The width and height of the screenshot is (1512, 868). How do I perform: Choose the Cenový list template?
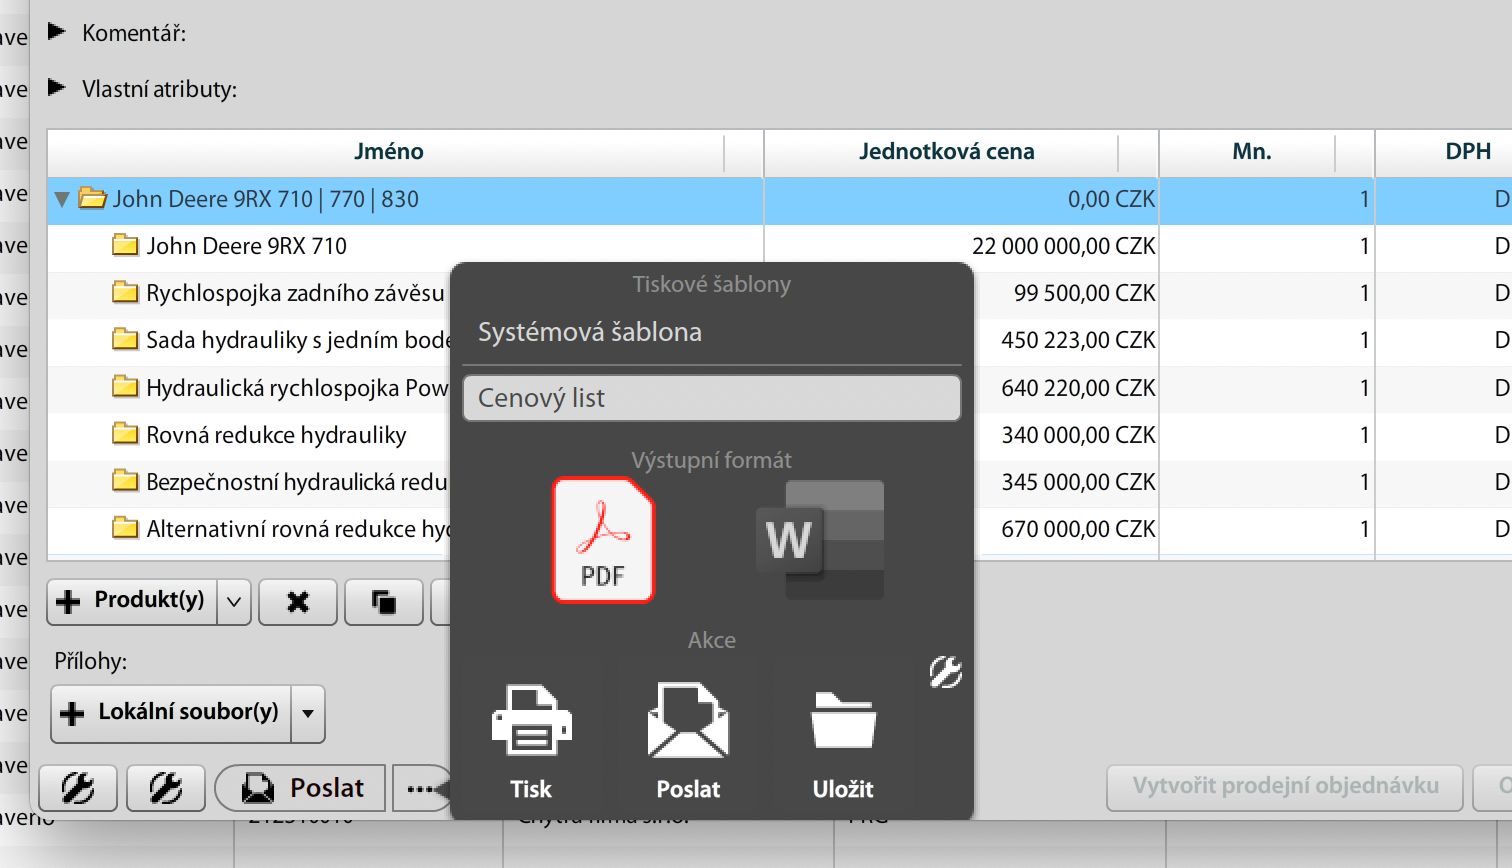(712, 398)
